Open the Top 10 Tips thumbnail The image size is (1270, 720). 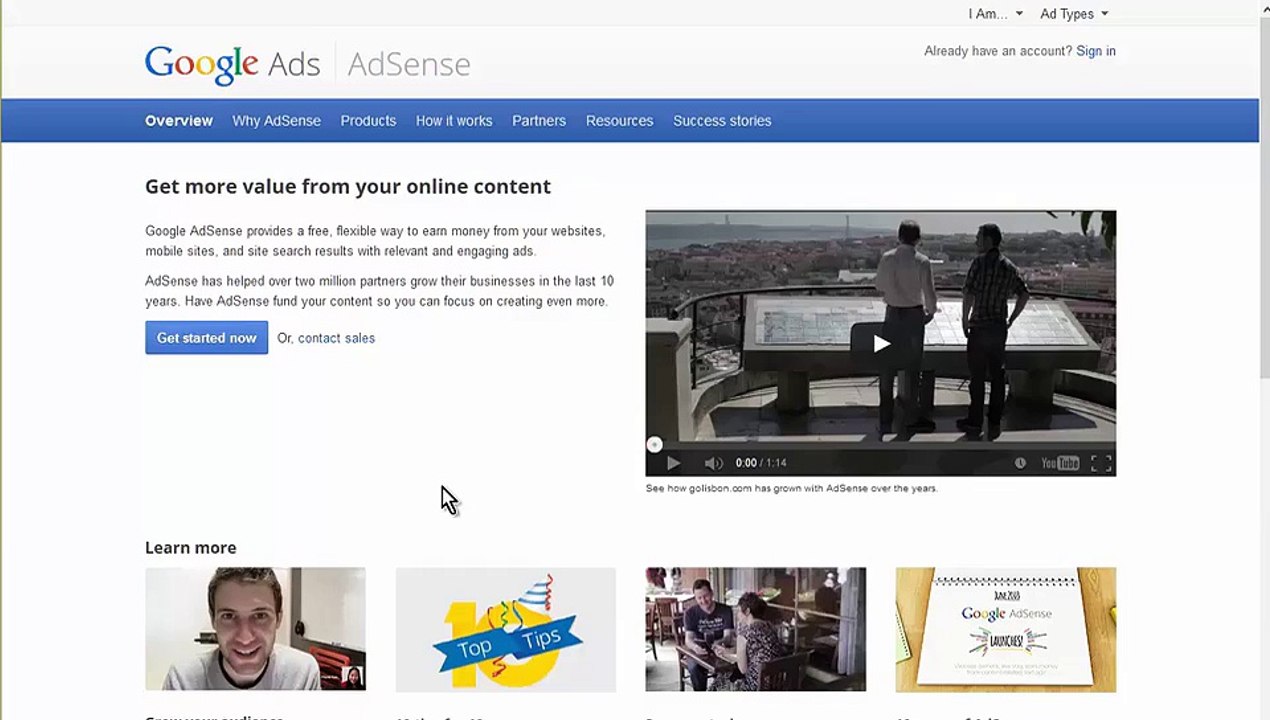(506, 630)
